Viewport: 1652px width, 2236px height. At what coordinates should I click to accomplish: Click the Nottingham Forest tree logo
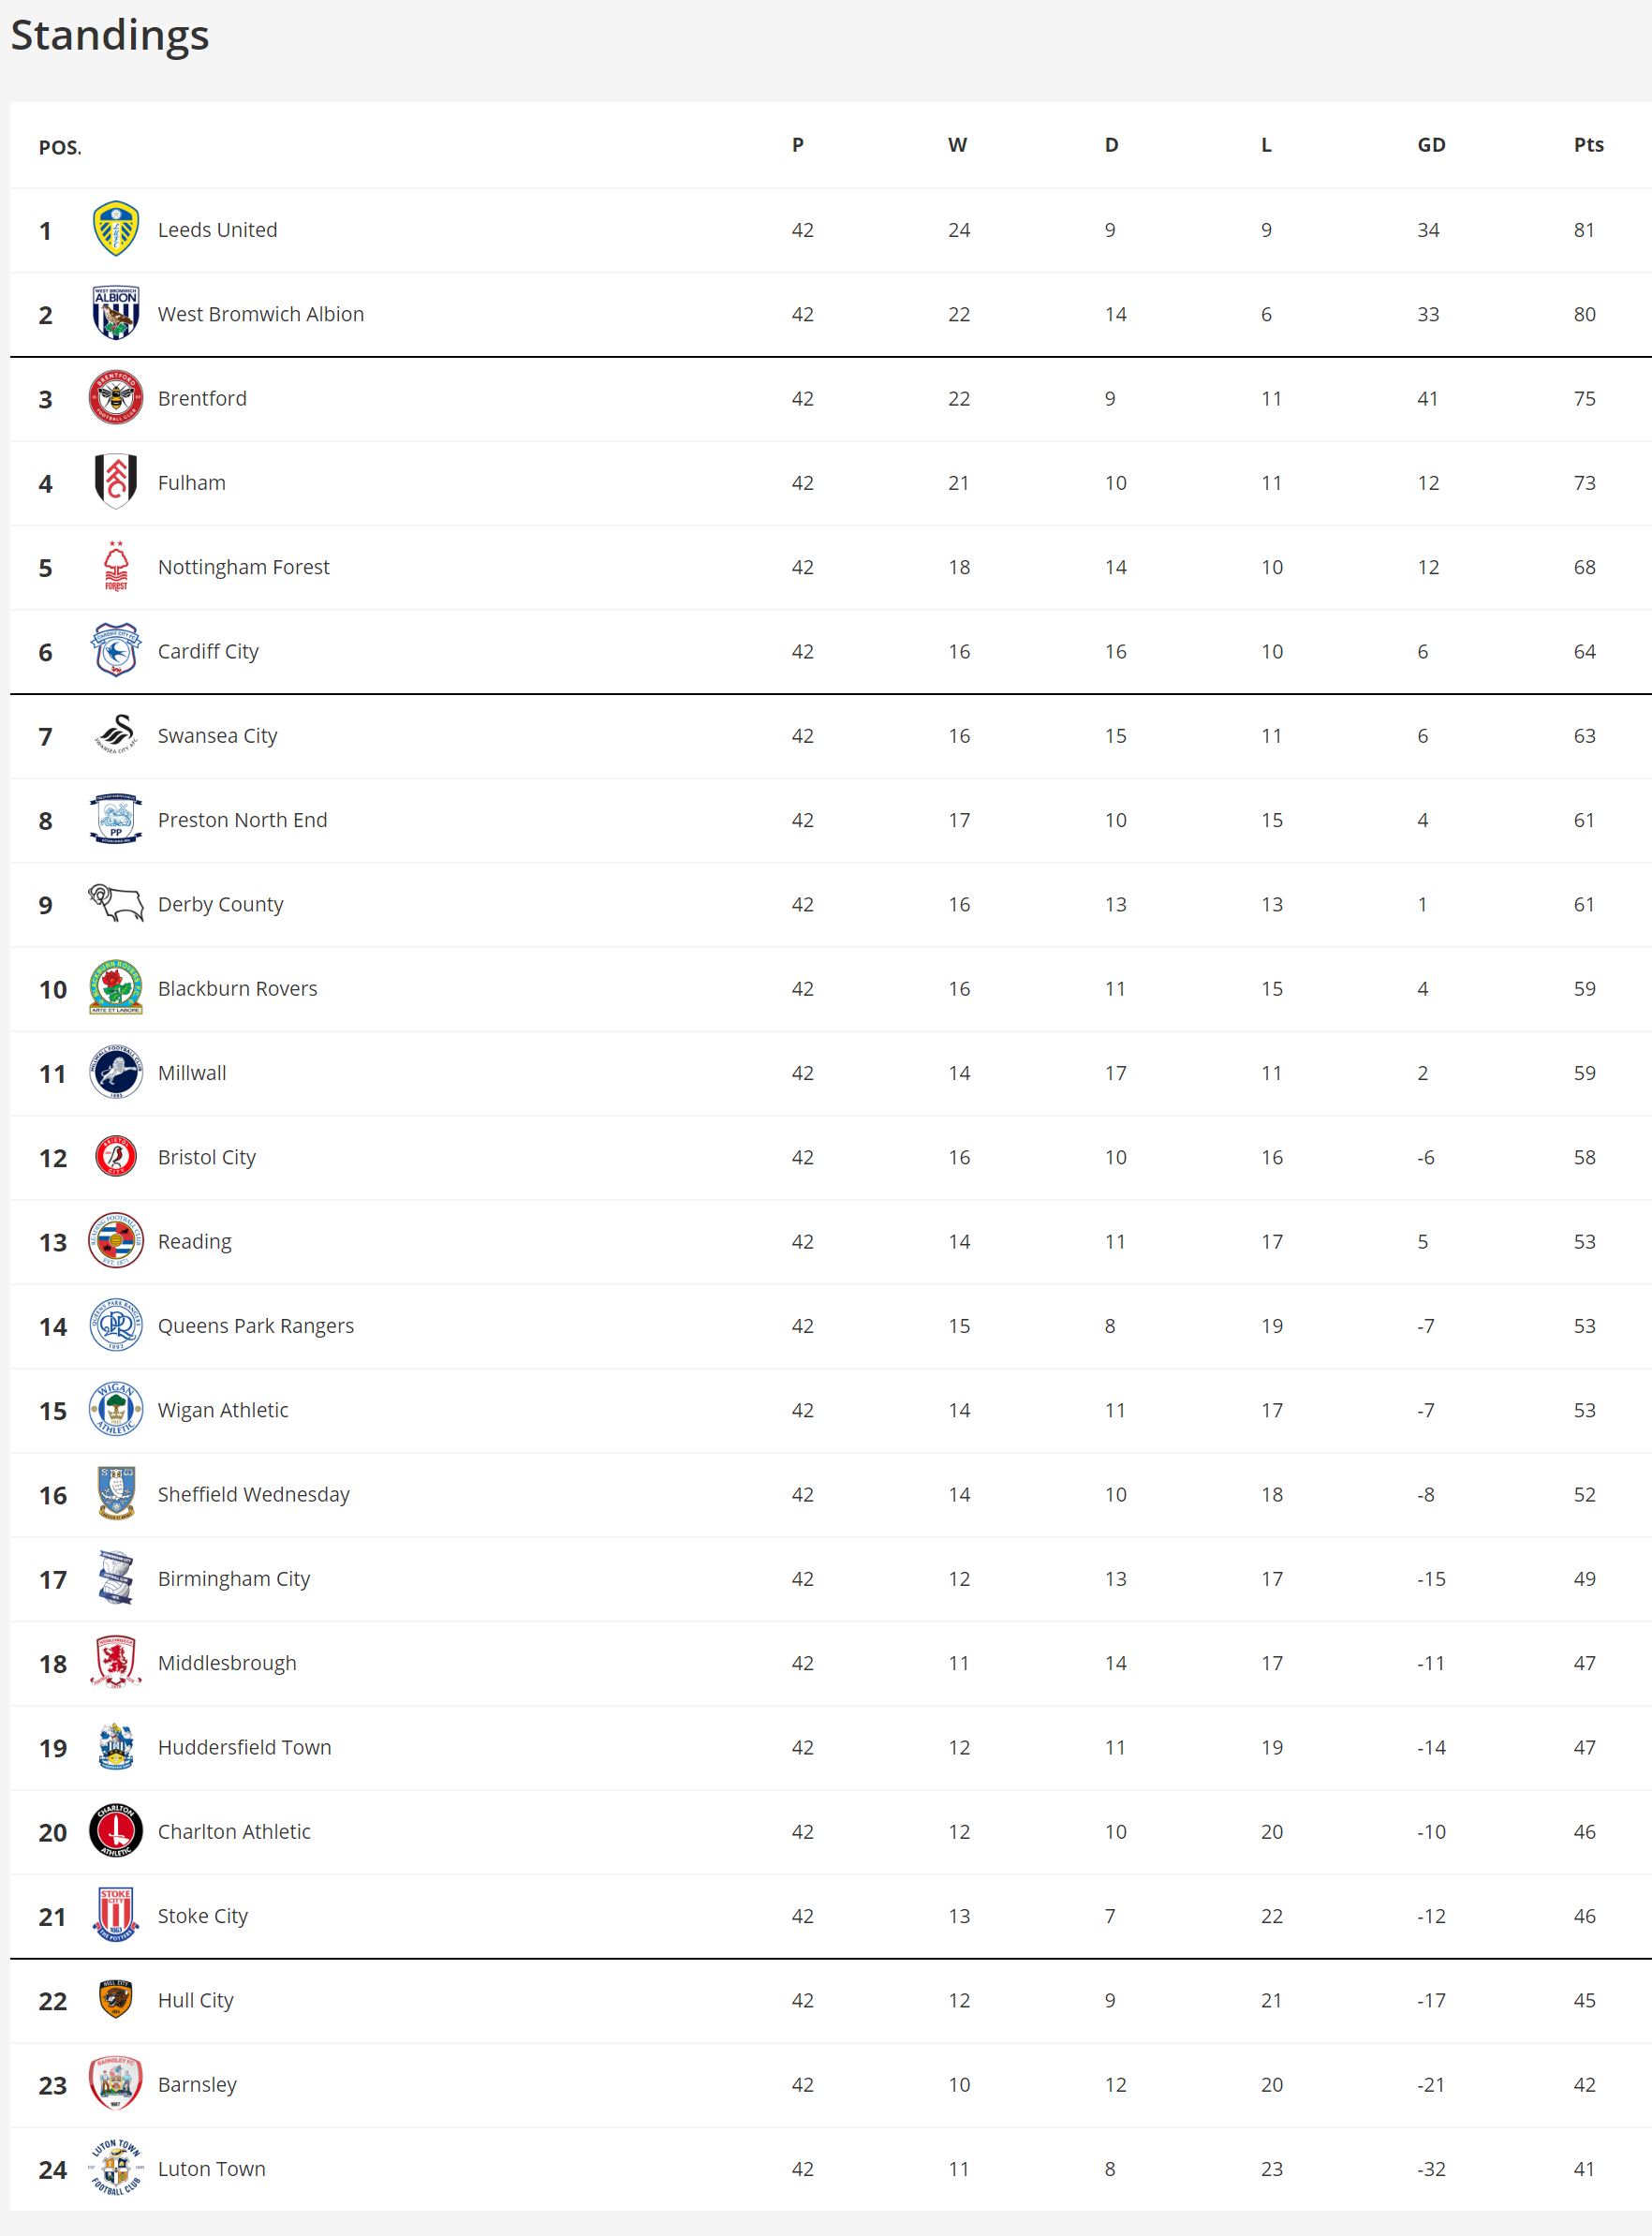116,566
